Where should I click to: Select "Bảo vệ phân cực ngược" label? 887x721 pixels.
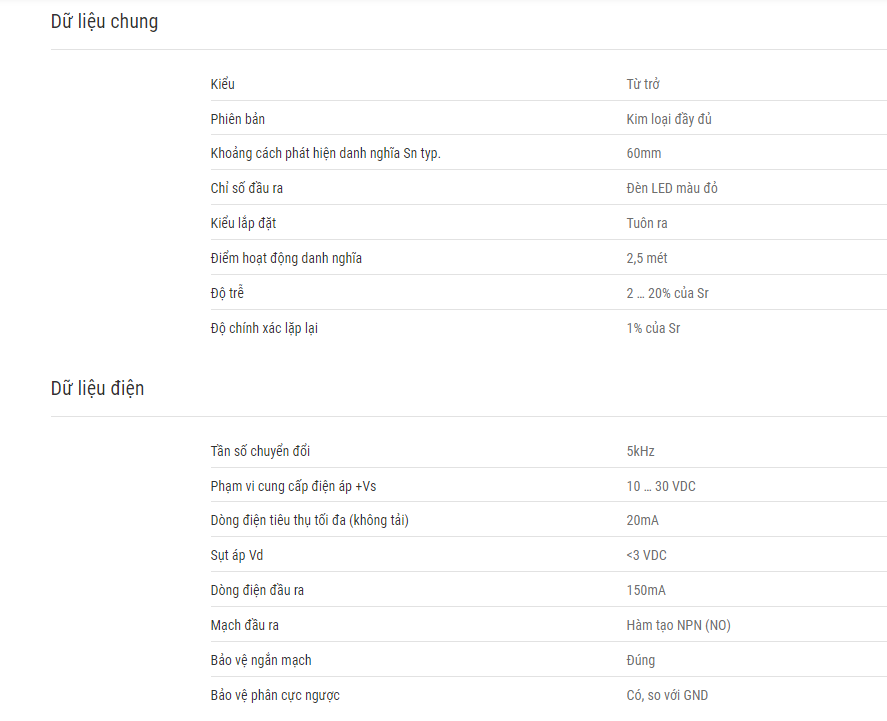tap(275, 696)
